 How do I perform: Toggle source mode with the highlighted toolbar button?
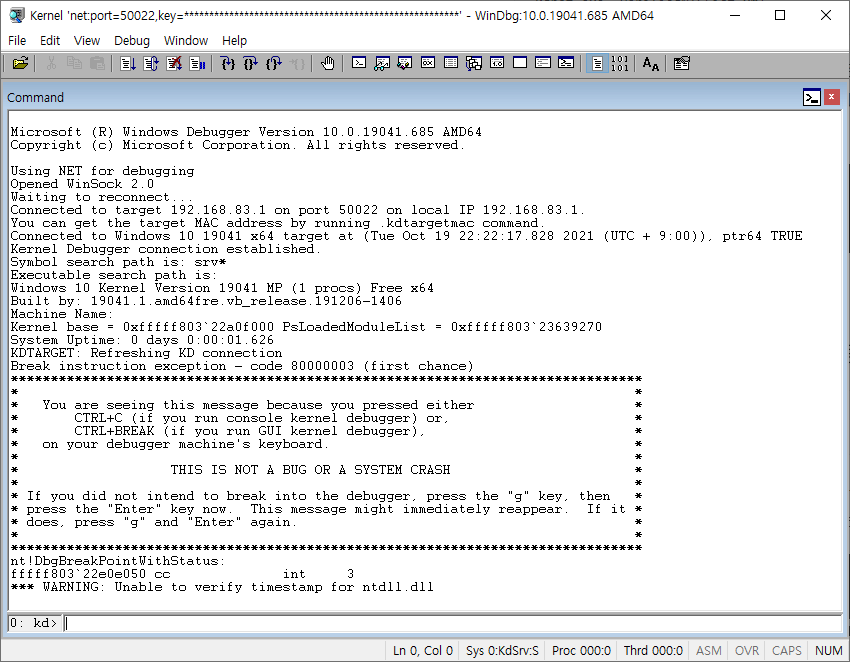[x=597, y=63]
